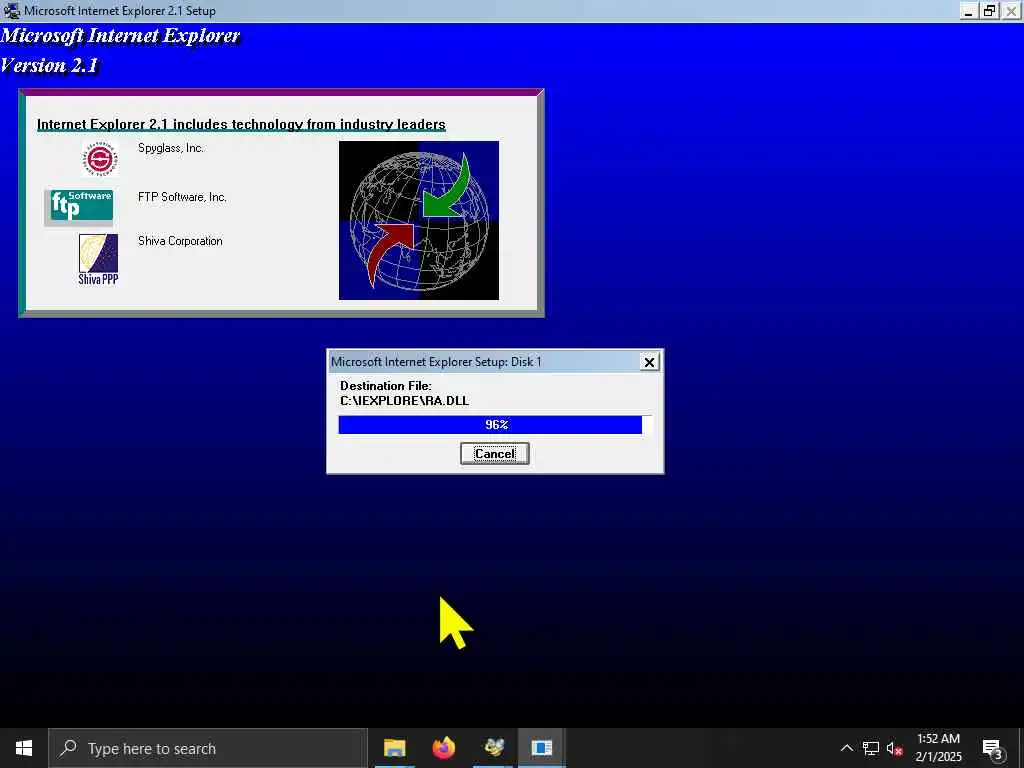This screenshot has width=1024, height=768.
Task: Click the Setup window title bar icon
Action: [x=11, y=10]
